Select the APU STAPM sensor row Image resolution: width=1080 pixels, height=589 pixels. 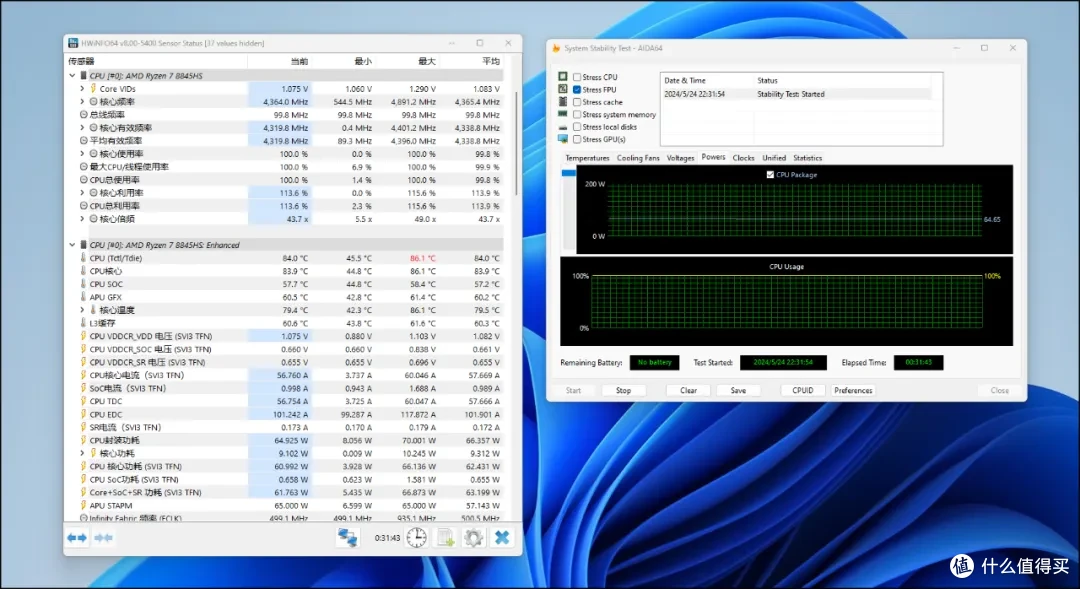284,505
